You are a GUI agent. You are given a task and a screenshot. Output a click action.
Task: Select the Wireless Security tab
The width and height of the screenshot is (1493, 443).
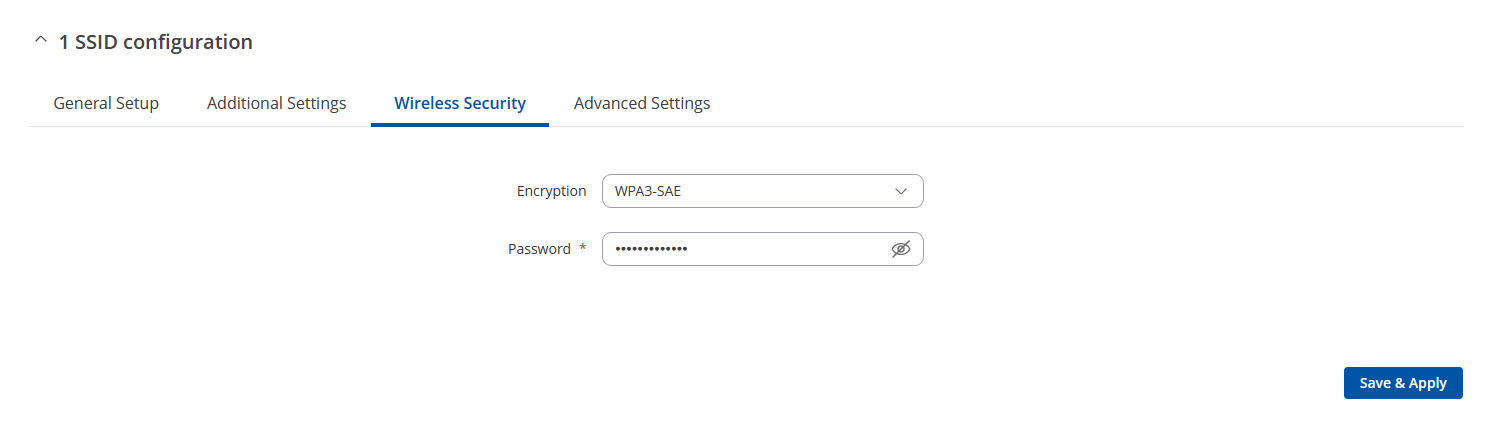tap(460, 103)
